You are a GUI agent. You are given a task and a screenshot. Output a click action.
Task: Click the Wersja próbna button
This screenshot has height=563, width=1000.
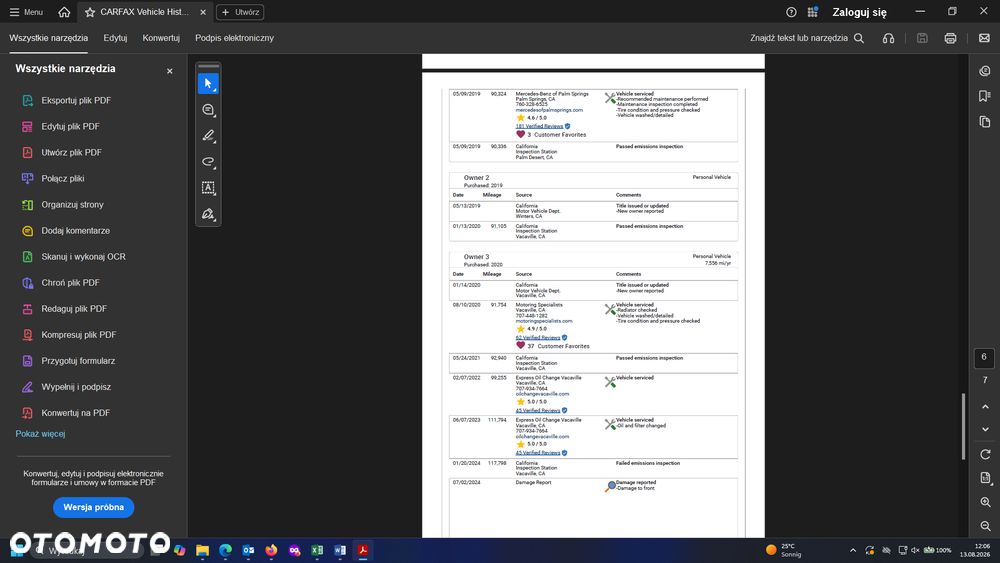94,508
